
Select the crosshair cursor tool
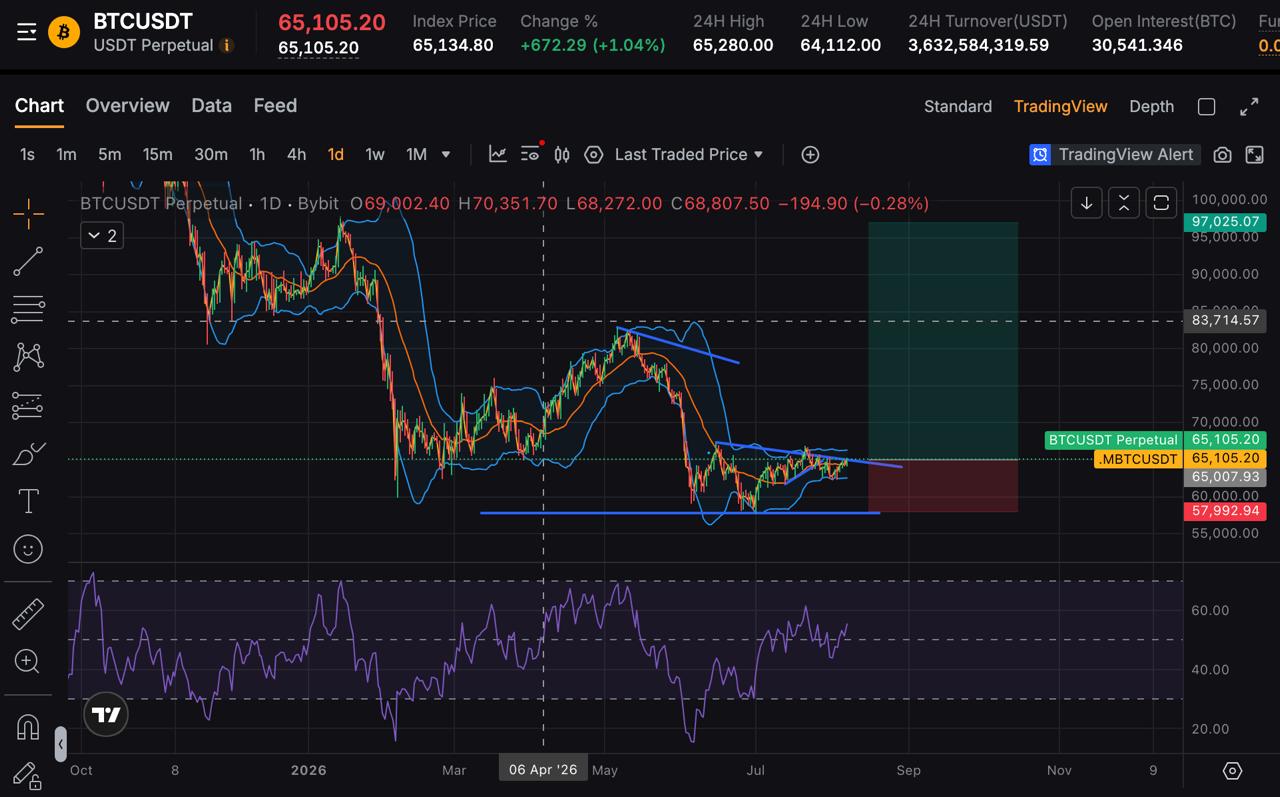coord(28,213)
